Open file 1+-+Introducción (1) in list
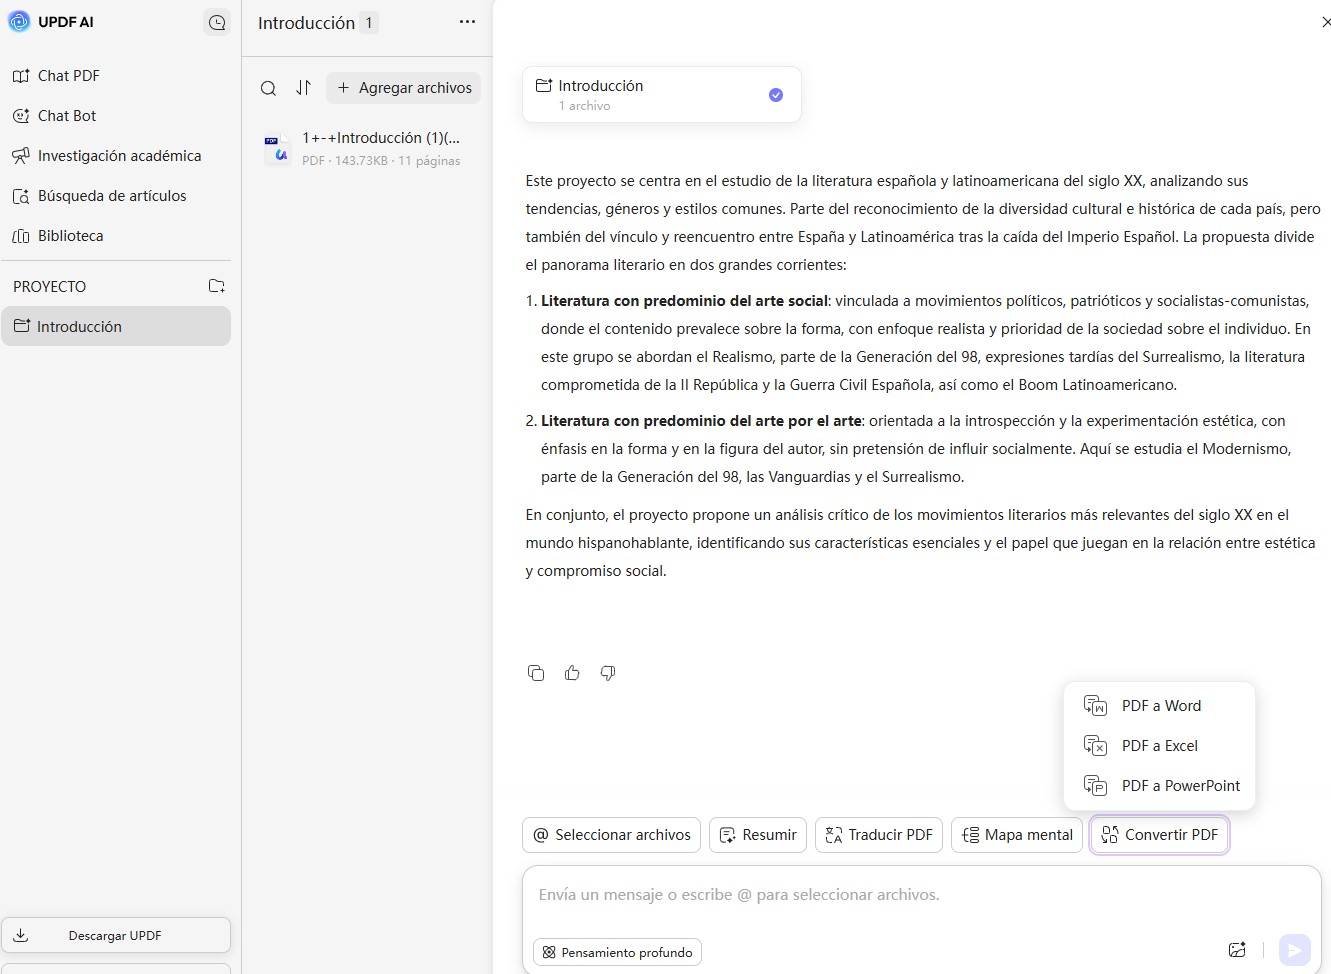Viewport: 1331px width, 974px height. pyautogui.click(x=368, y=148)
